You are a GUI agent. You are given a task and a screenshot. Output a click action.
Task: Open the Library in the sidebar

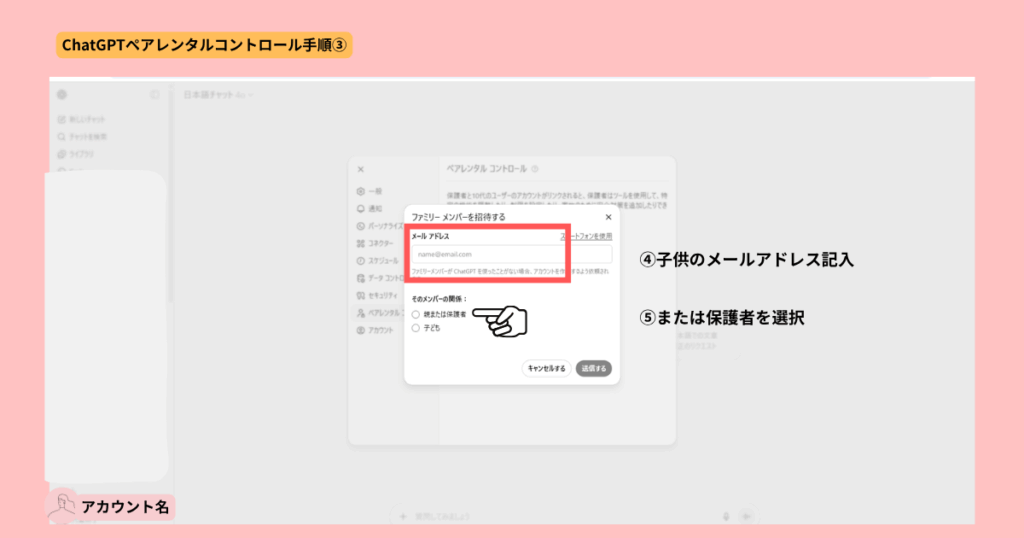click(76, 154)
